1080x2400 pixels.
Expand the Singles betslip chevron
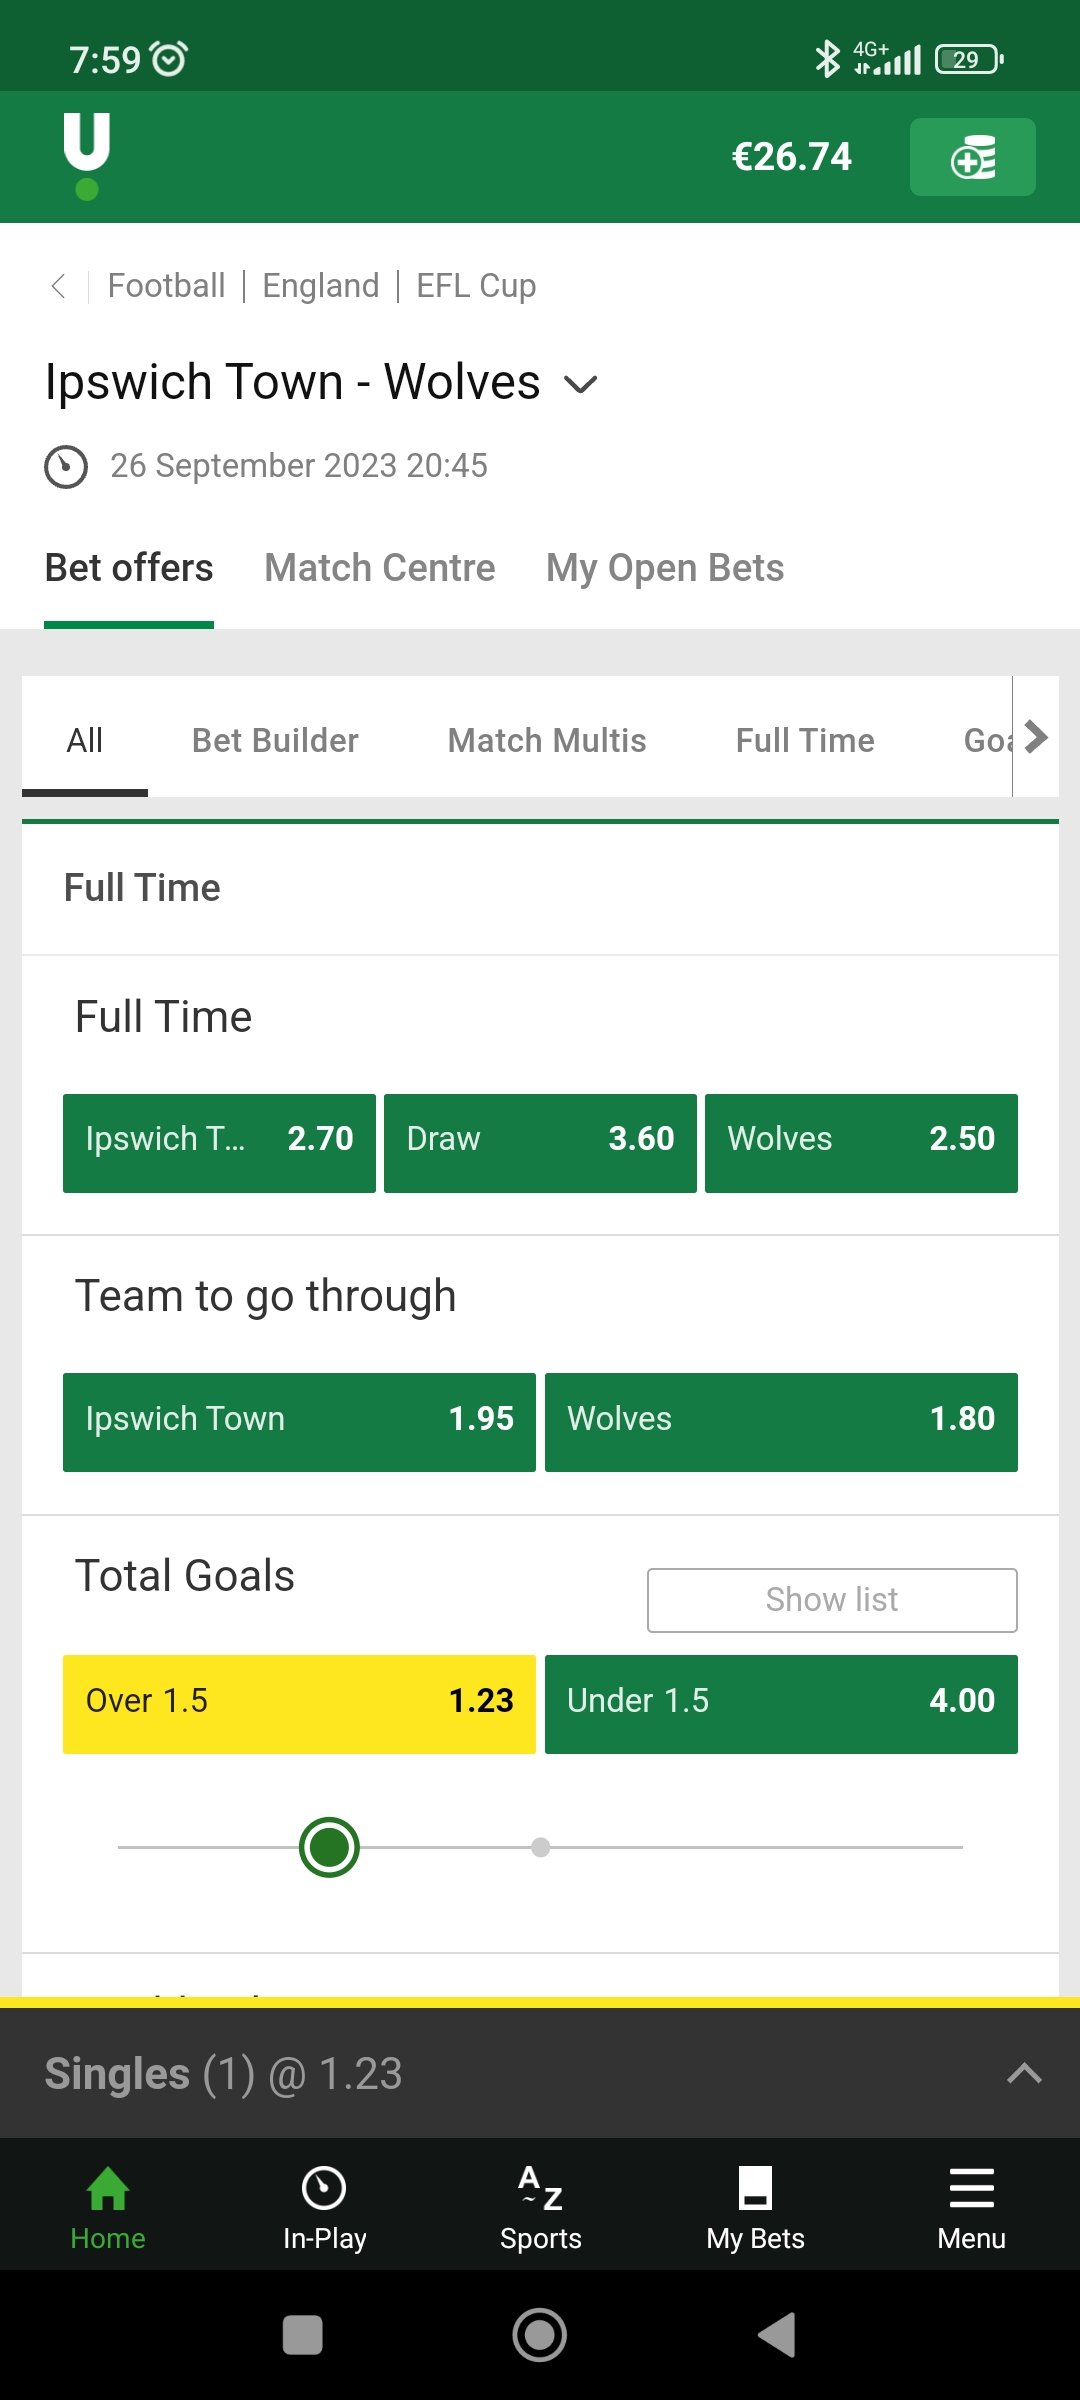pyautogui.click(x=1024, y=2073)
